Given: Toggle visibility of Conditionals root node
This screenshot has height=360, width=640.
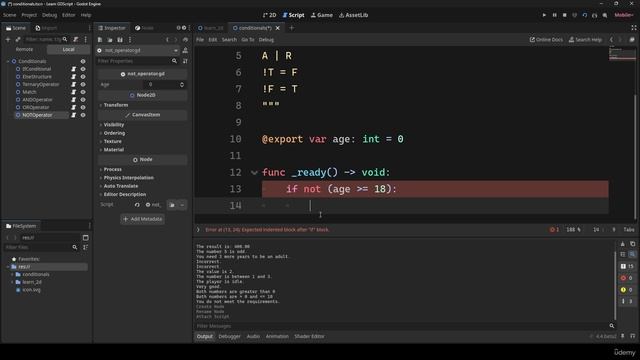Looking at the screenshot, I should pyautogui.click(x=83, y=61).
